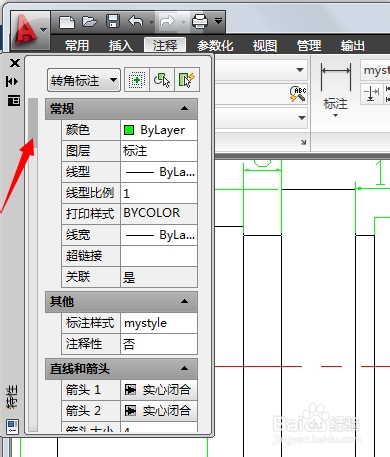Open the lower ribbon dropdown arrow
Viewport: 390px width, 457px height.
[302, 118]
